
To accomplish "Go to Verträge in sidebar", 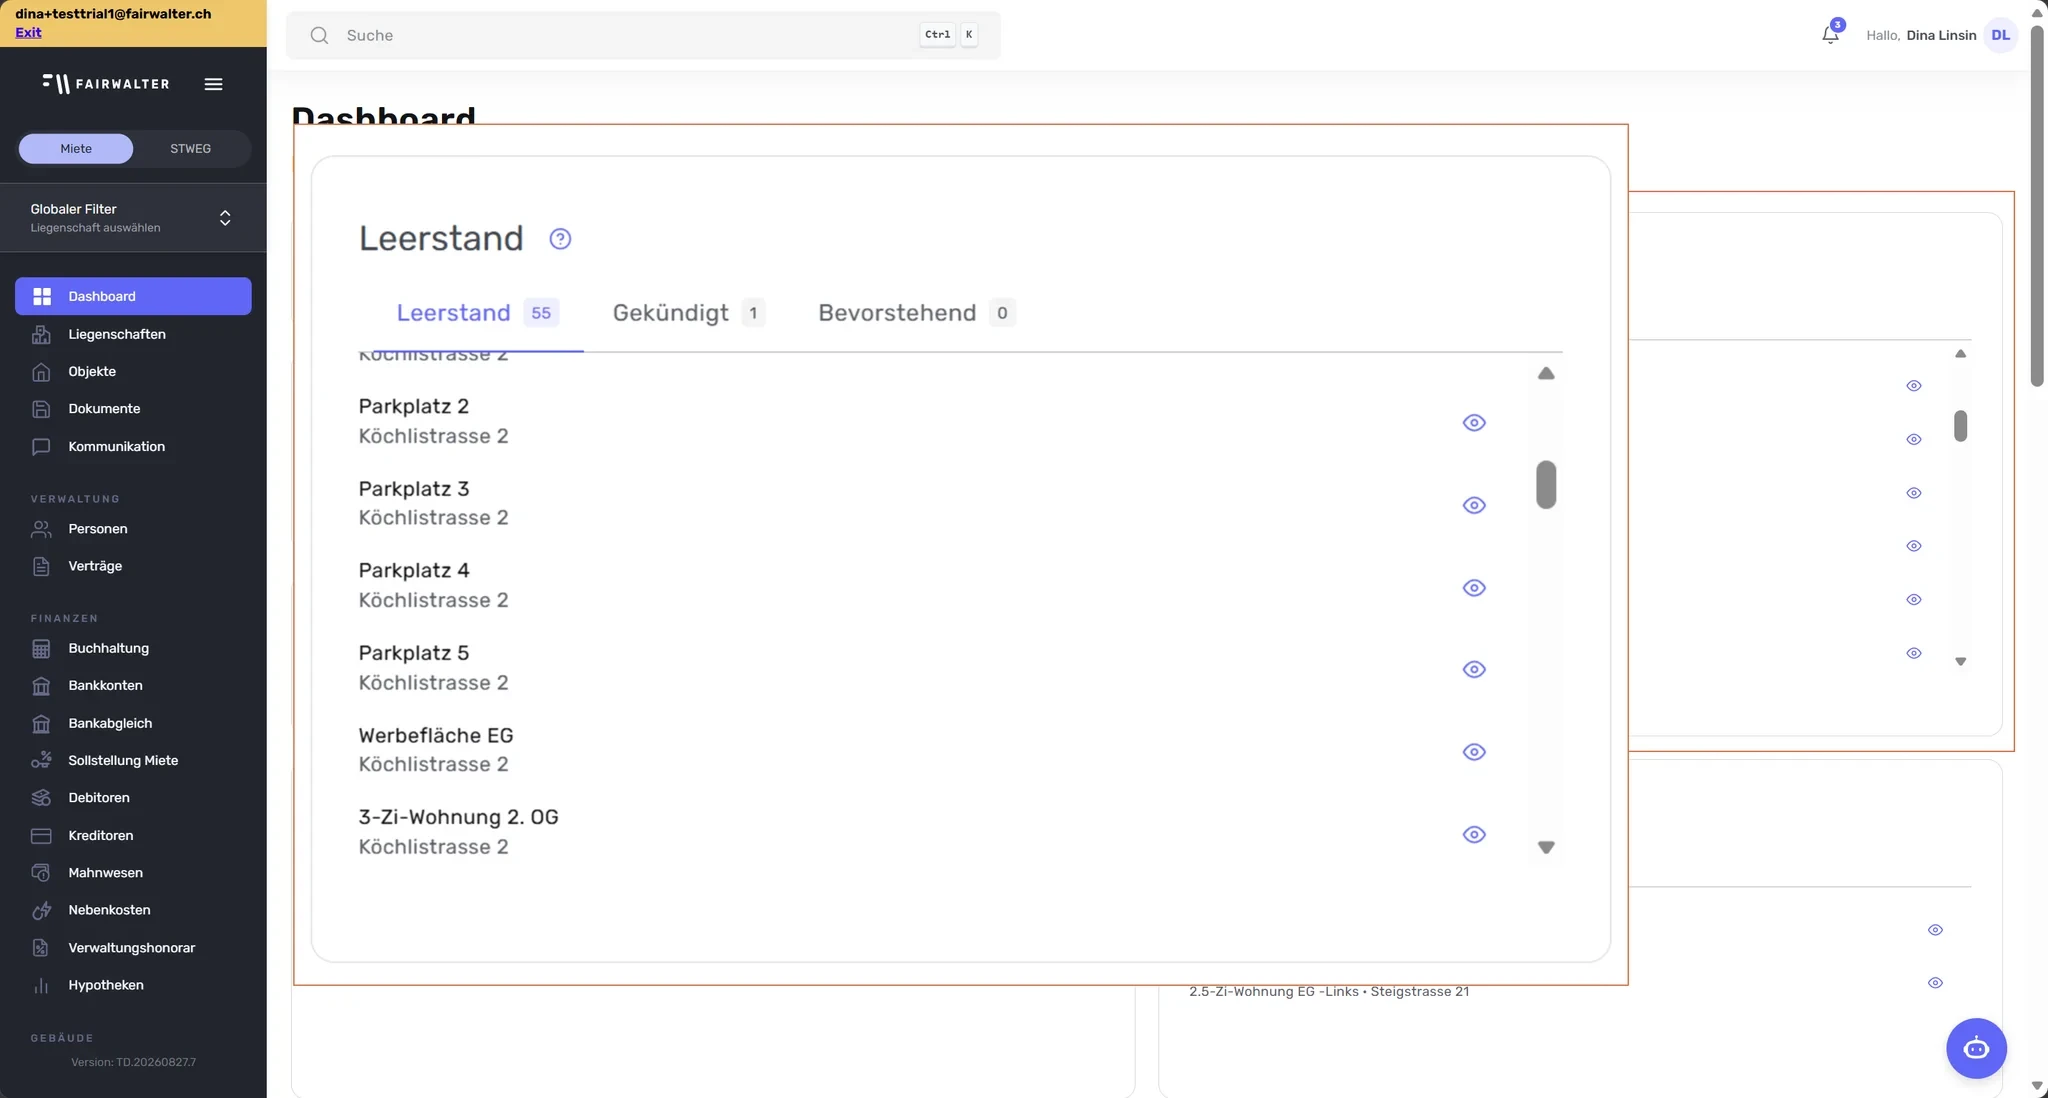I will tap(133, 566).
